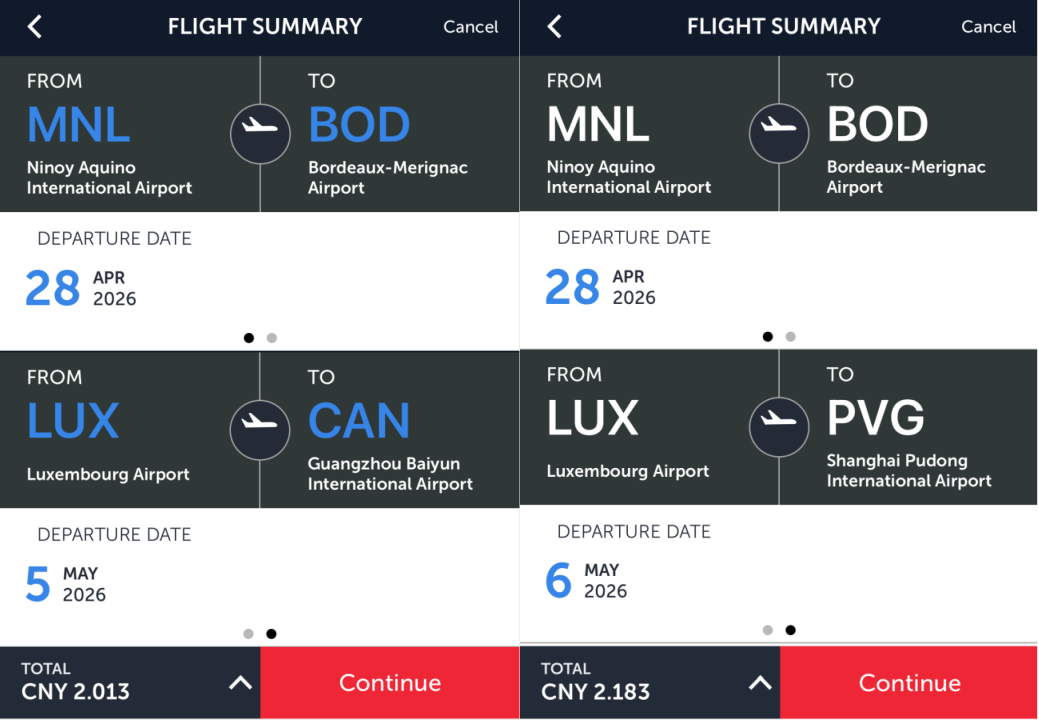Cancel the right flight summary
Image resolution: width=1039 pixels, height=720 pixels.
pyautogui.click(x=988, y=27)
